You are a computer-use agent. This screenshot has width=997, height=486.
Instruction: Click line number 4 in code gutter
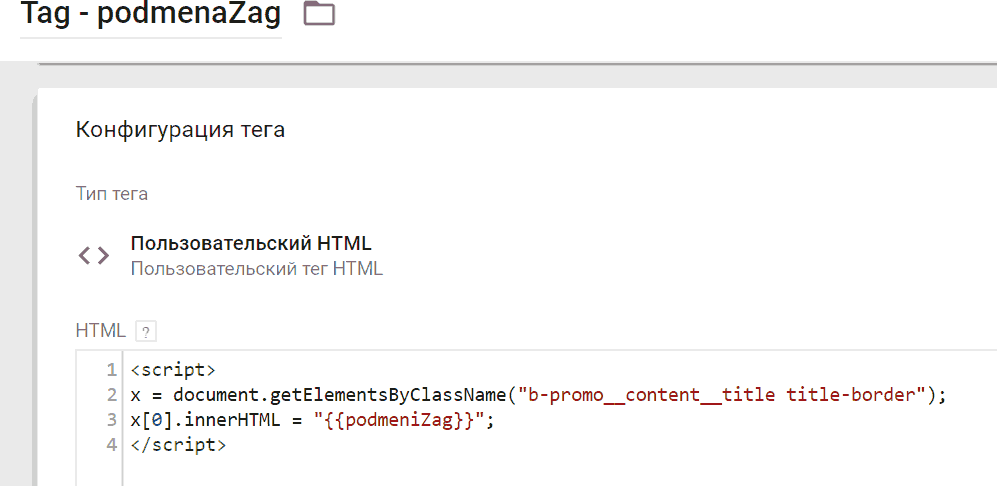point(112,445)
